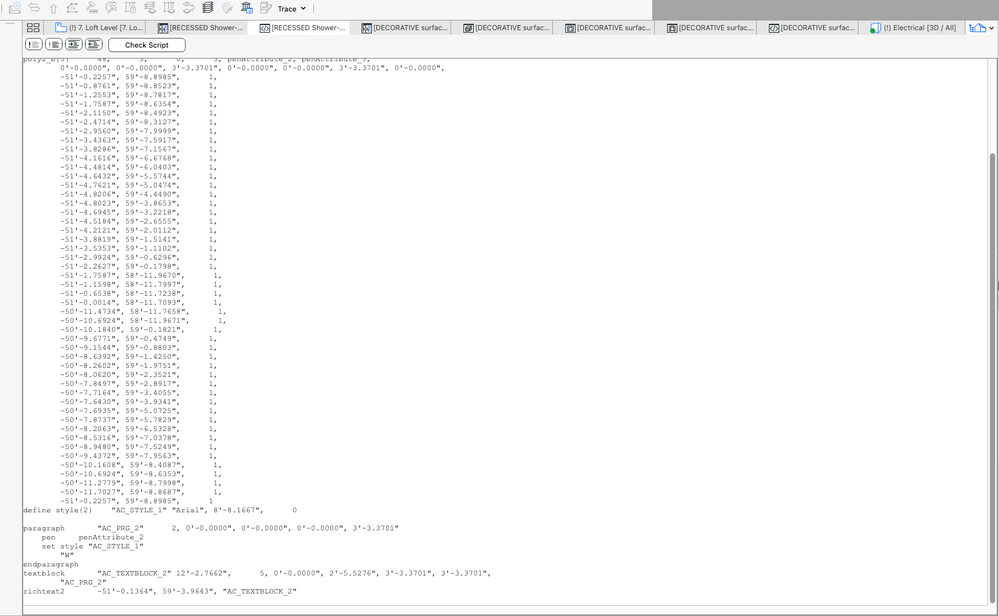
Task: Open the blue house view dropdown
Action: tap(981, 27)
